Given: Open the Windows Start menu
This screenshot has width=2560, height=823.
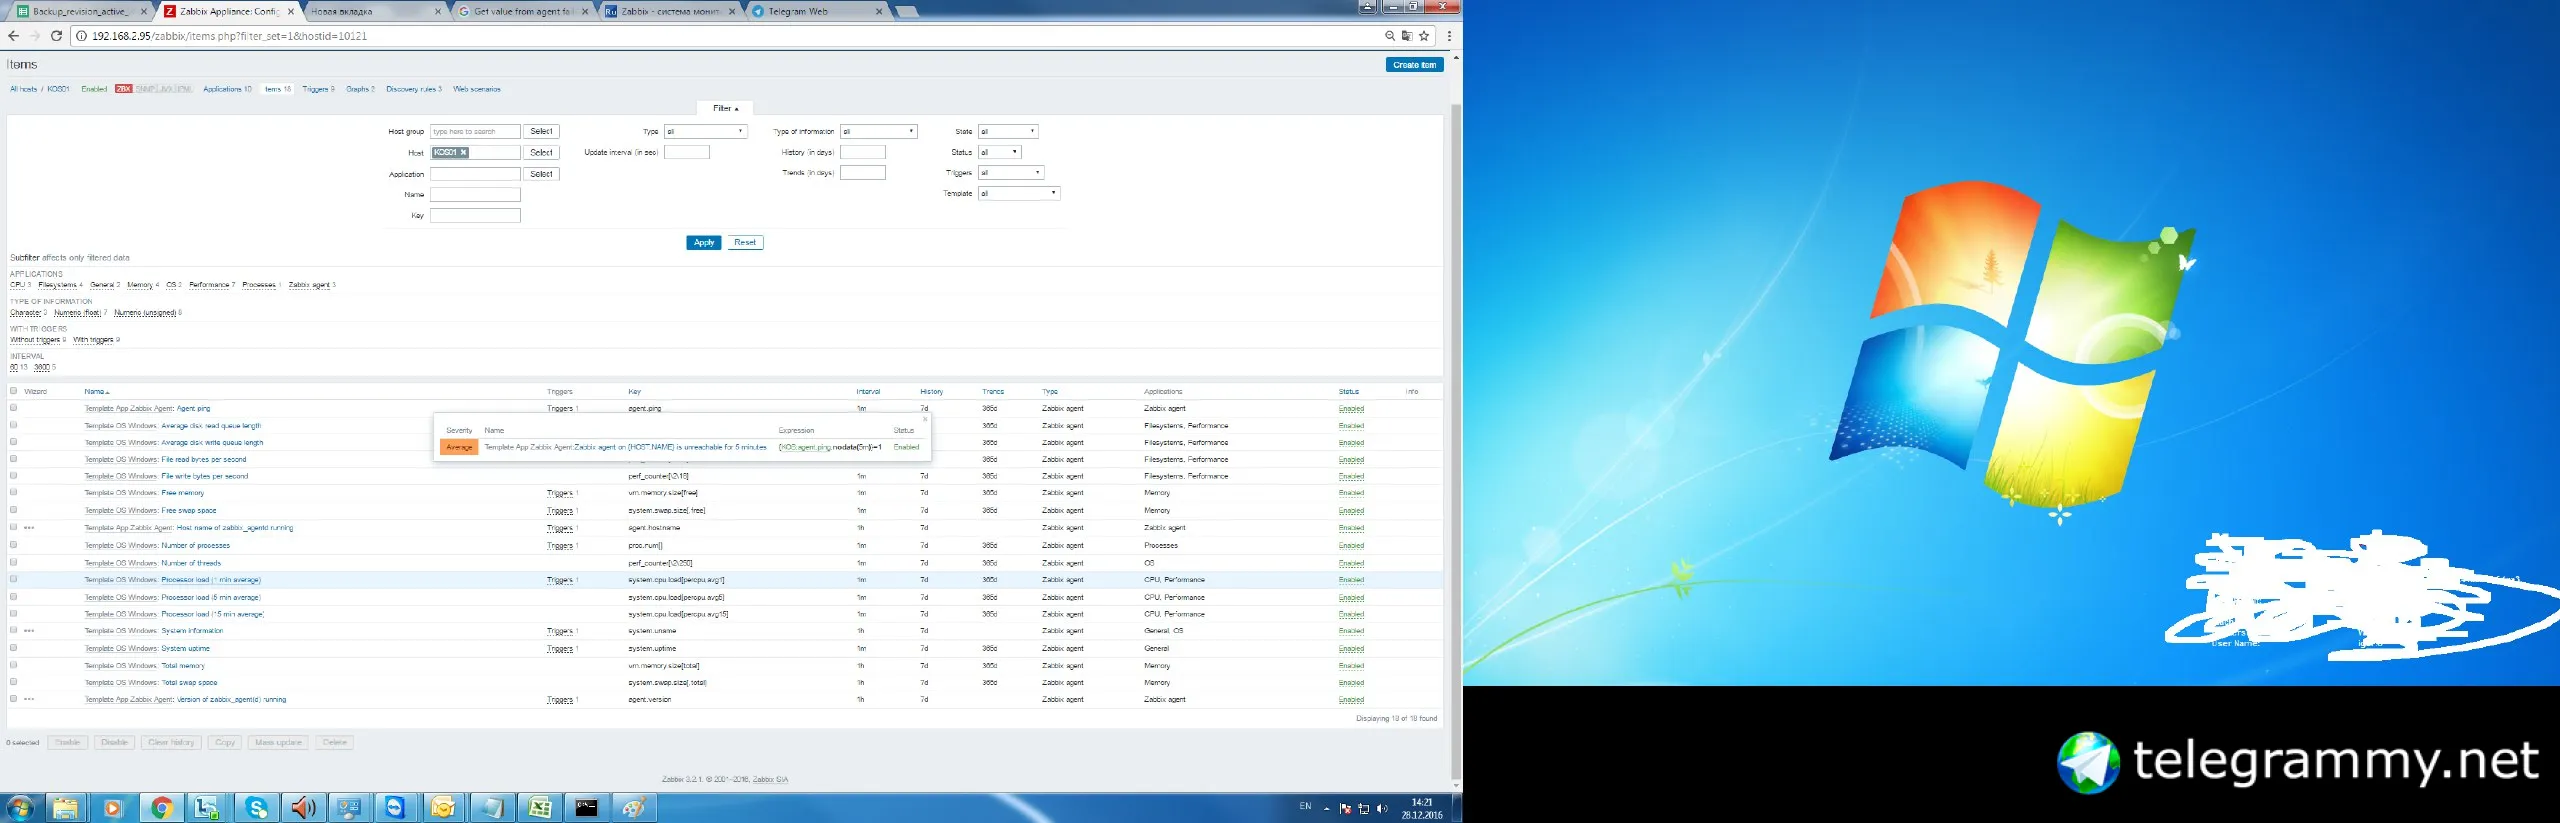Looking at the screenshot, I should click(19, 808).
